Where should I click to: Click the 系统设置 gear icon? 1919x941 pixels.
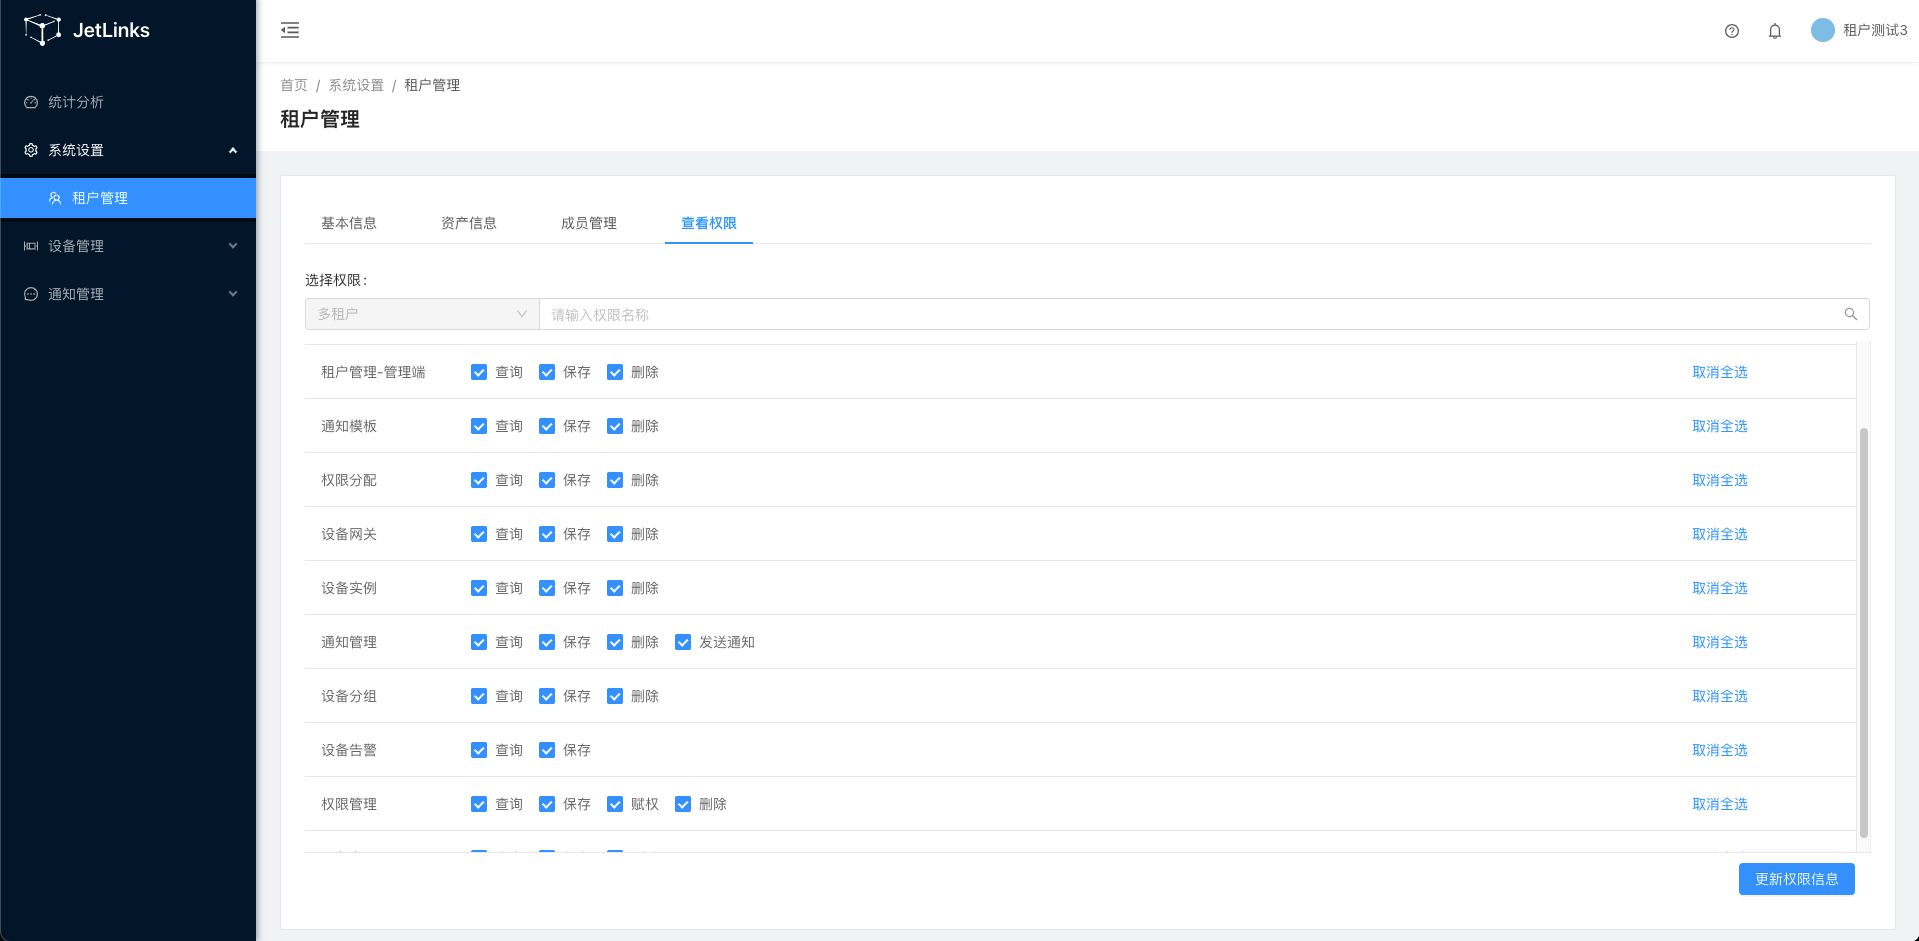click(x=31, y=150)
